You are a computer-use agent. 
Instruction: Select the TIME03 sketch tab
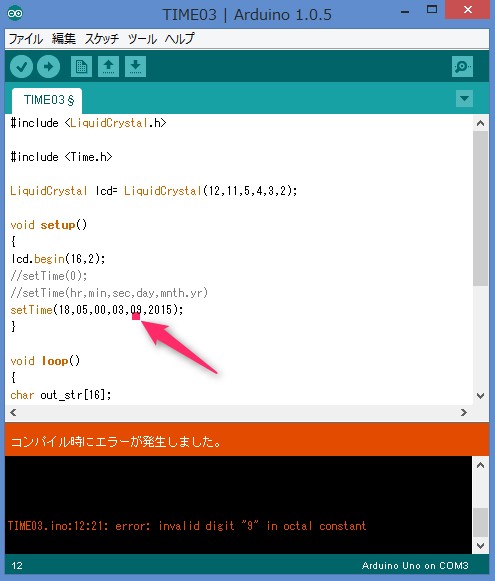coord(47,101)
